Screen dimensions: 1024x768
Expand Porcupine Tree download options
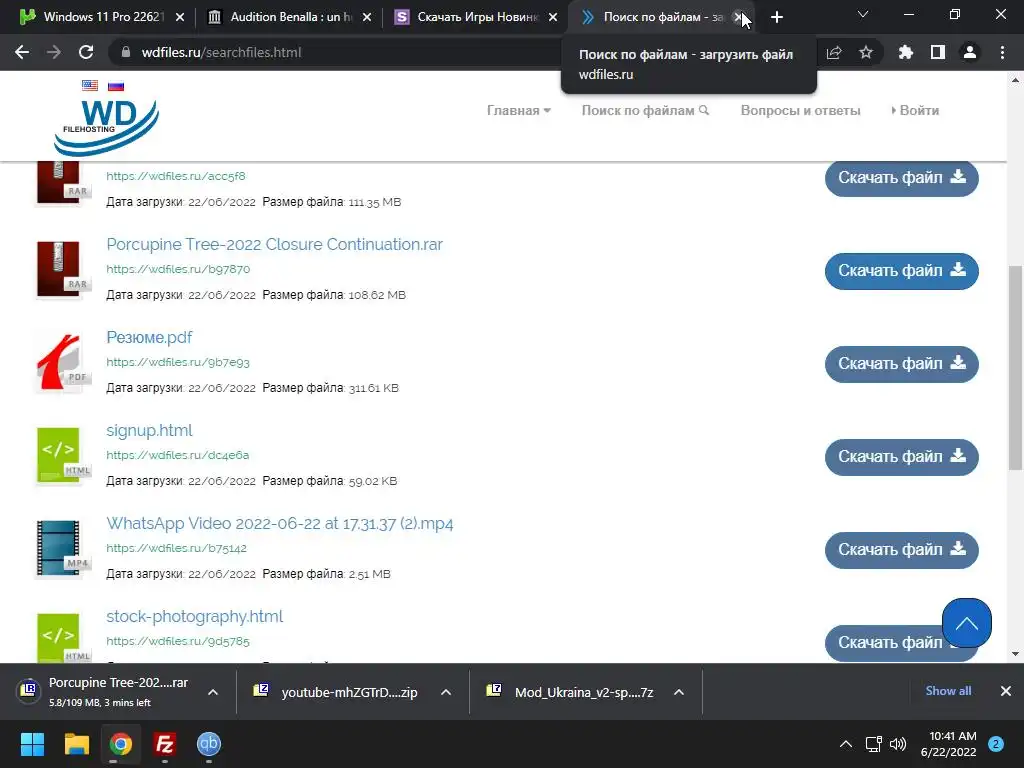[x=213, y=692]
